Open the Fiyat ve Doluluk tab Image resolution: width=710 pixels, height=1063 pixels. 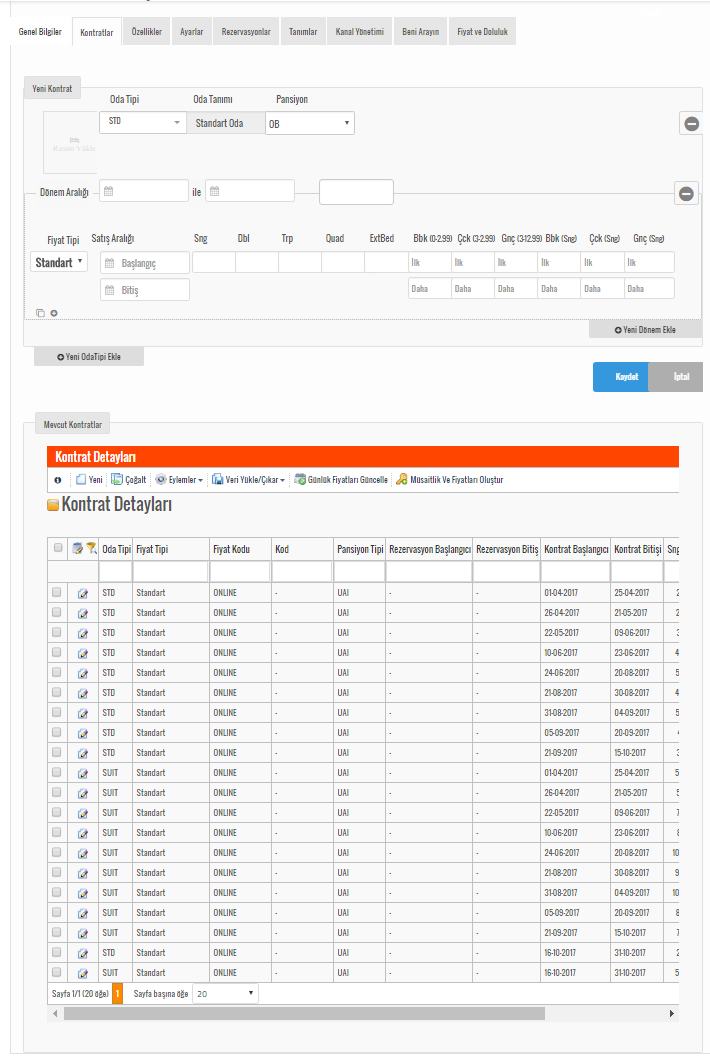click(x=482, y=32)
